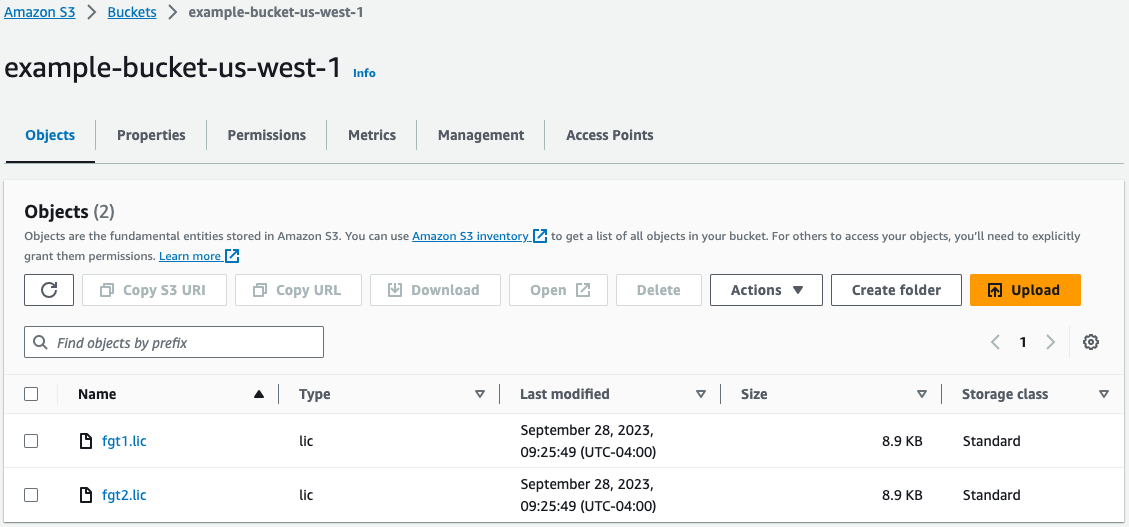Click the search magnifier icon in prefix field
Viewport: 1129px width, 527px height.
click(41, 343)
